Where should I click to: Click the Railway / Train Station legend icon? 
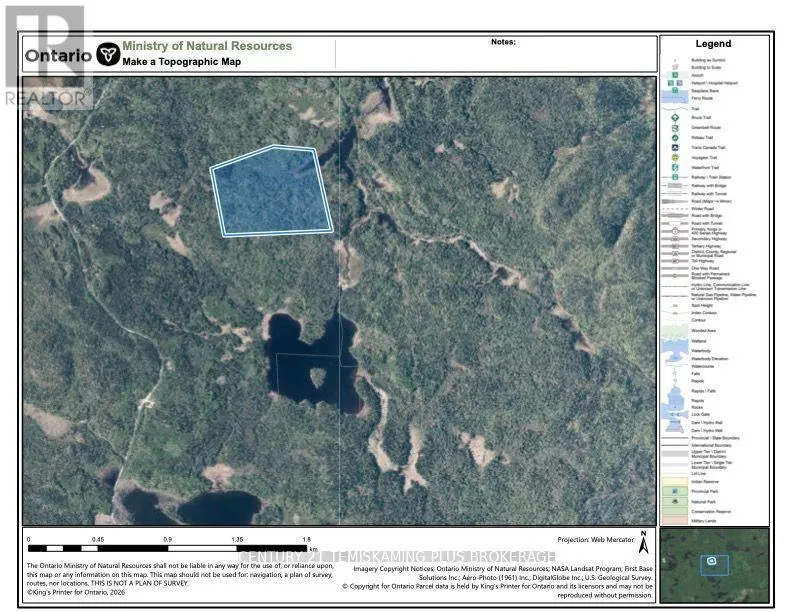pos(675,177)
